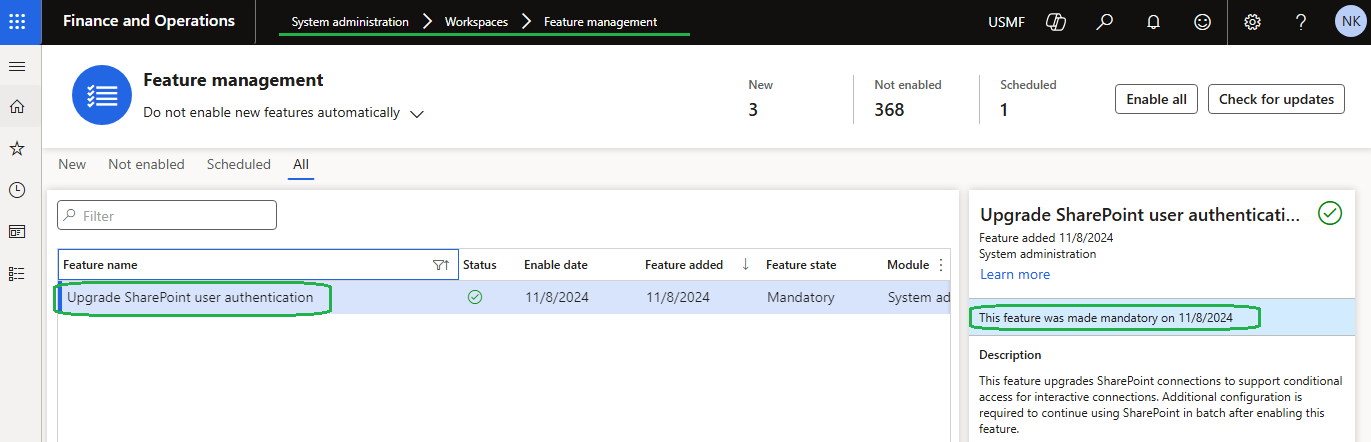Click Scheduled count tile showing 1

tap(1028, 99)
